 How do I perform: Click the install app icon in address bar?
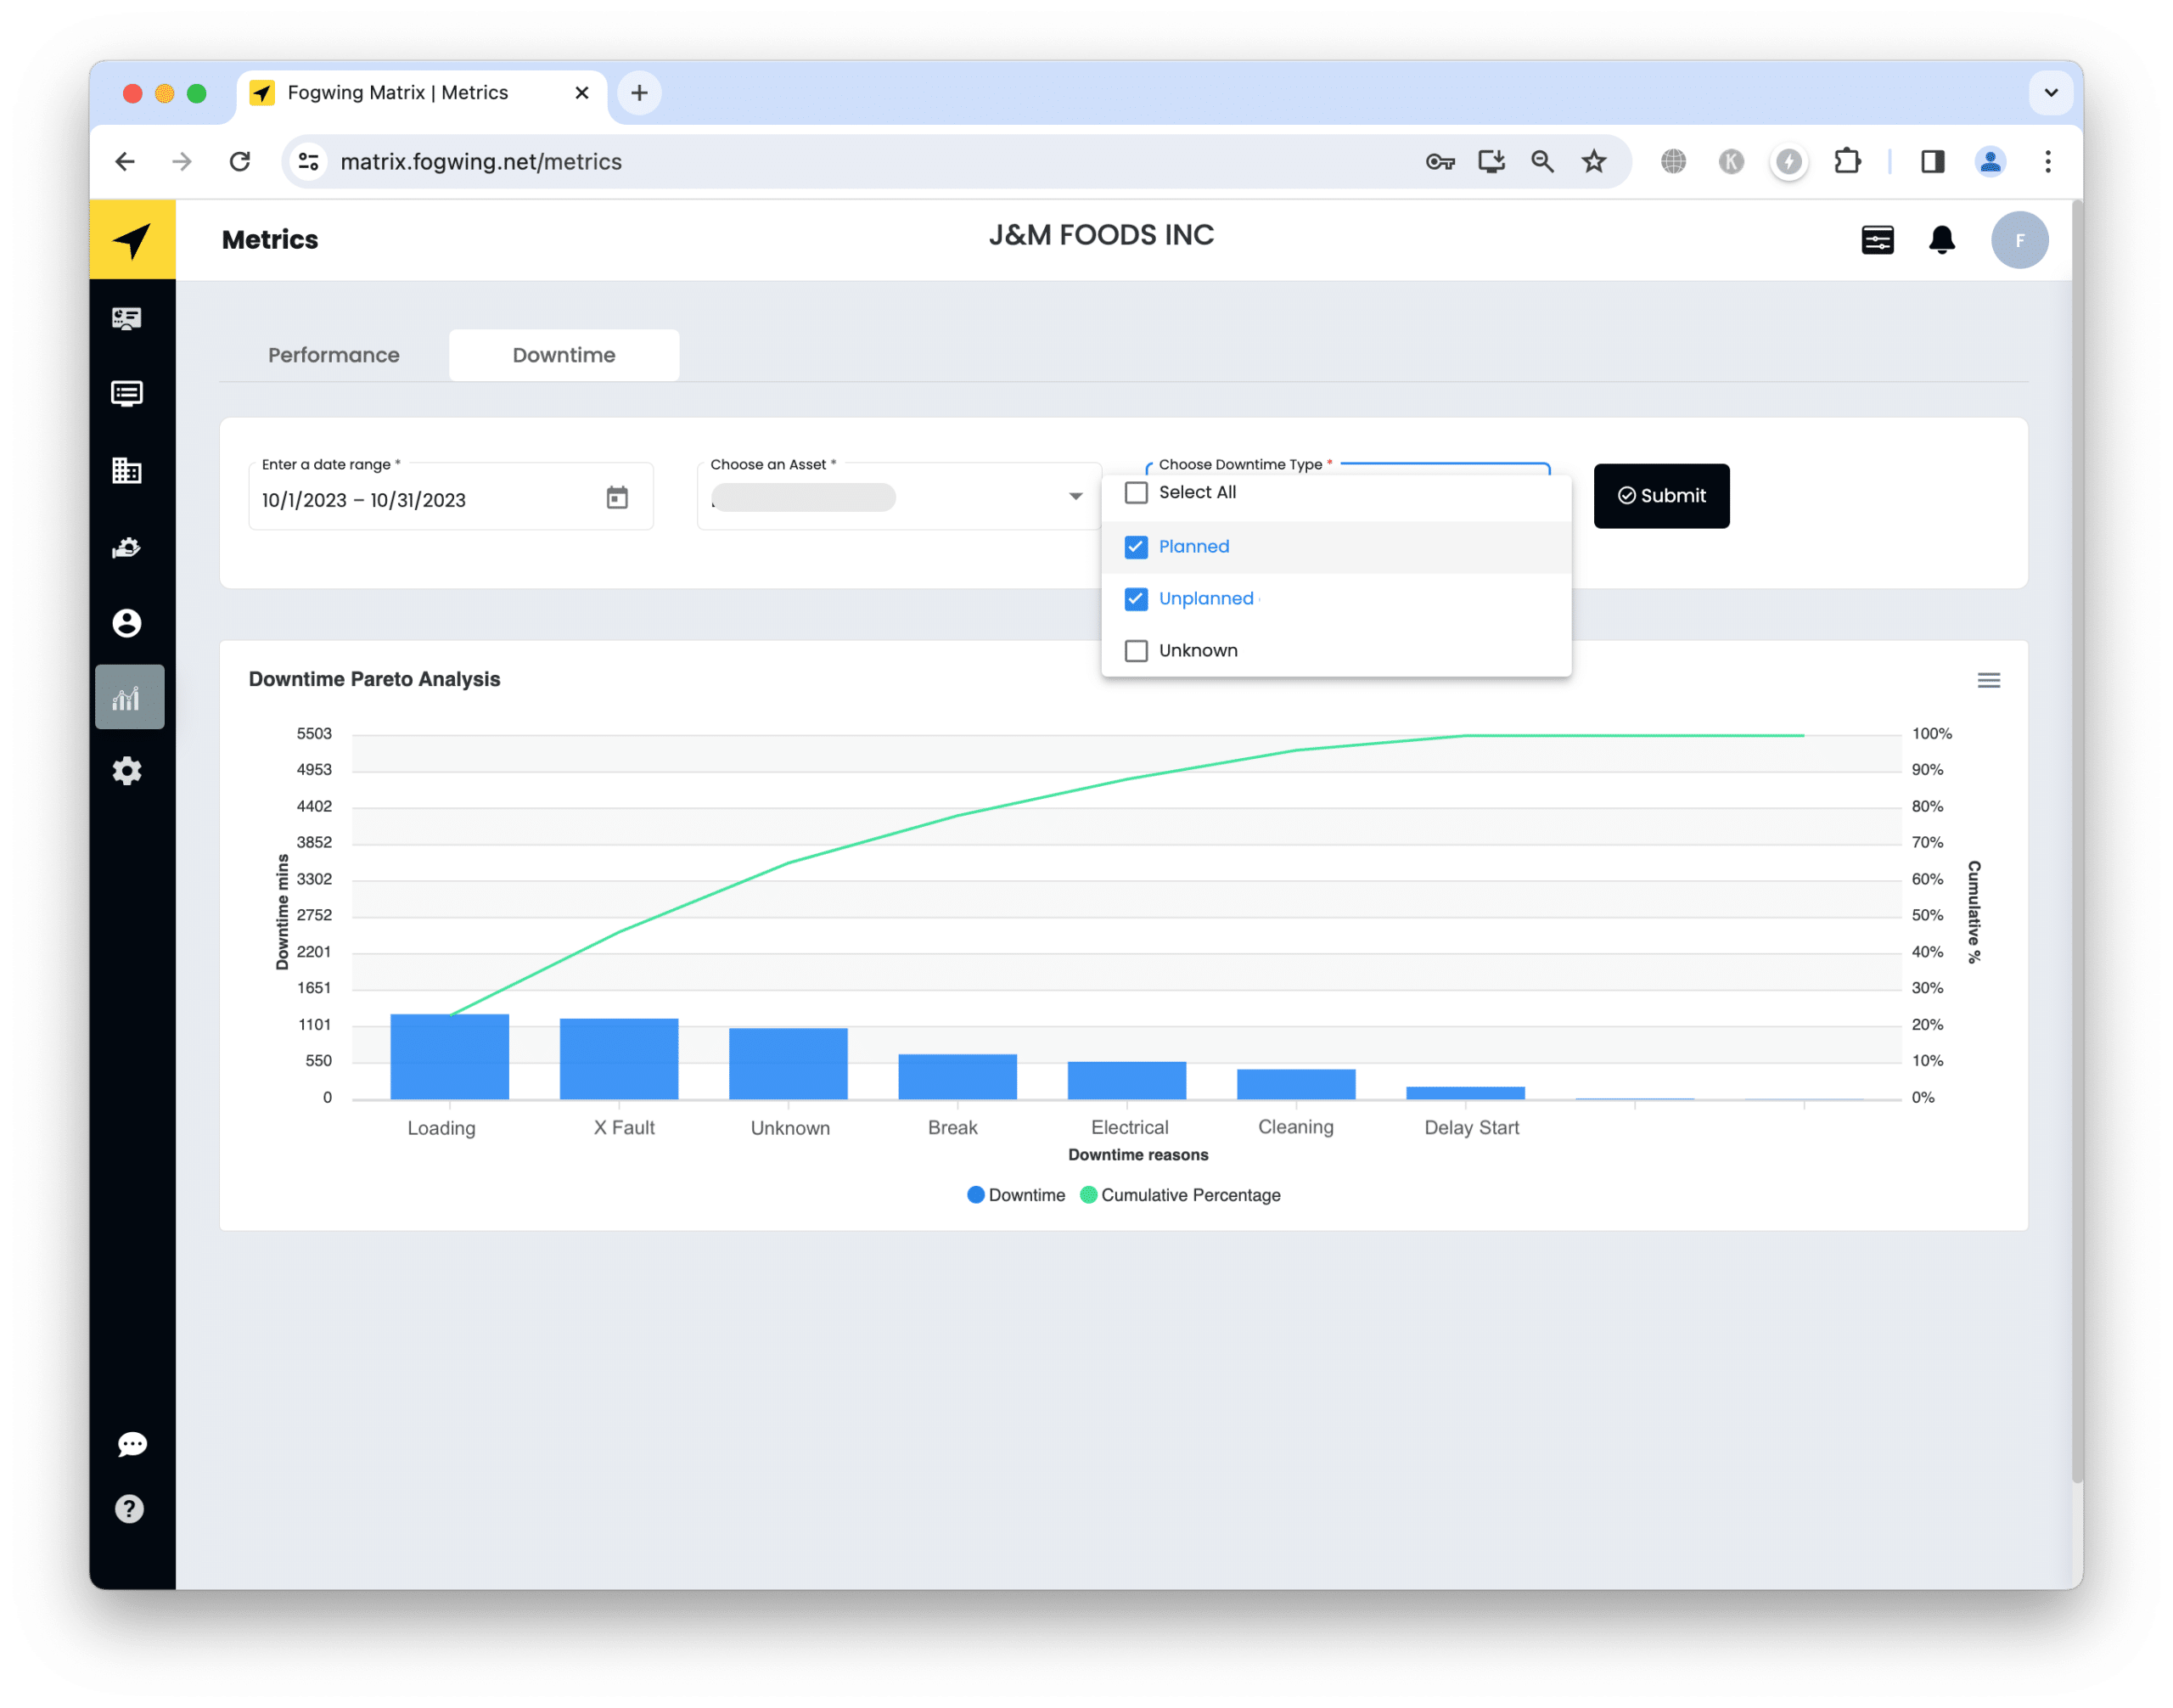[1491, 162]
